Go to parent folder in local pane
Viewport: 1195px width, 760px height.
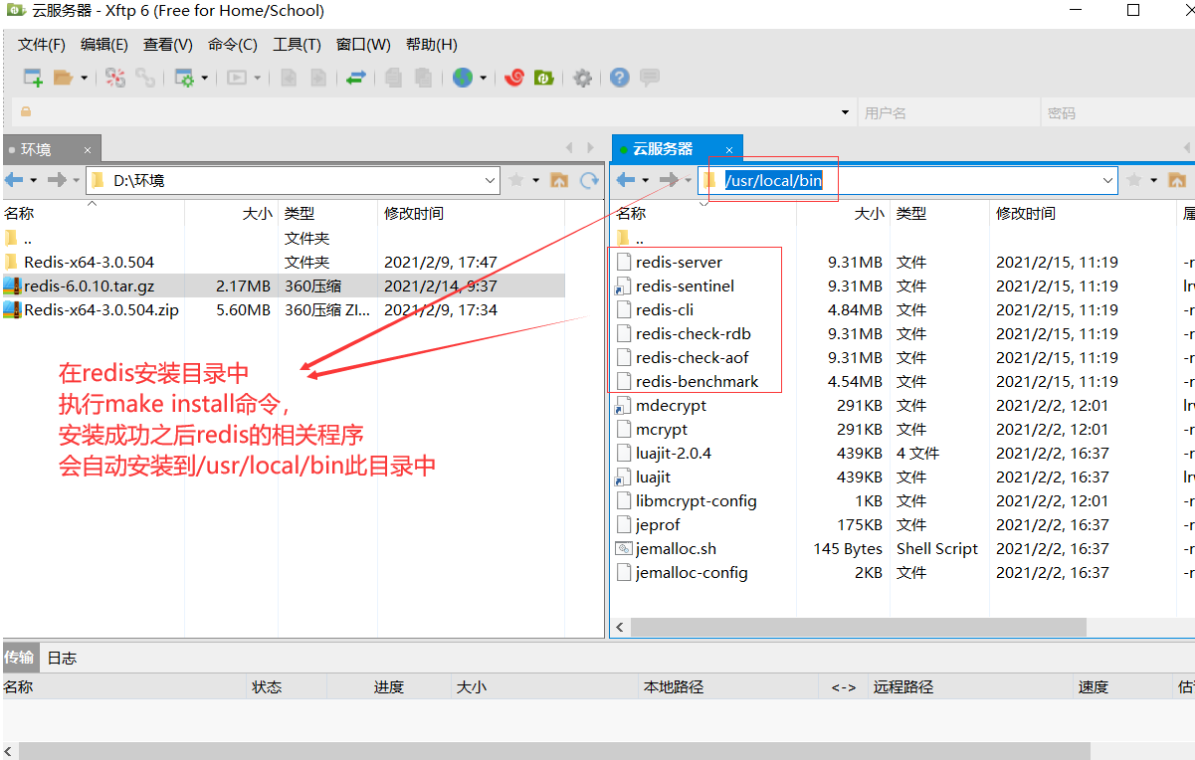point(559,180)
